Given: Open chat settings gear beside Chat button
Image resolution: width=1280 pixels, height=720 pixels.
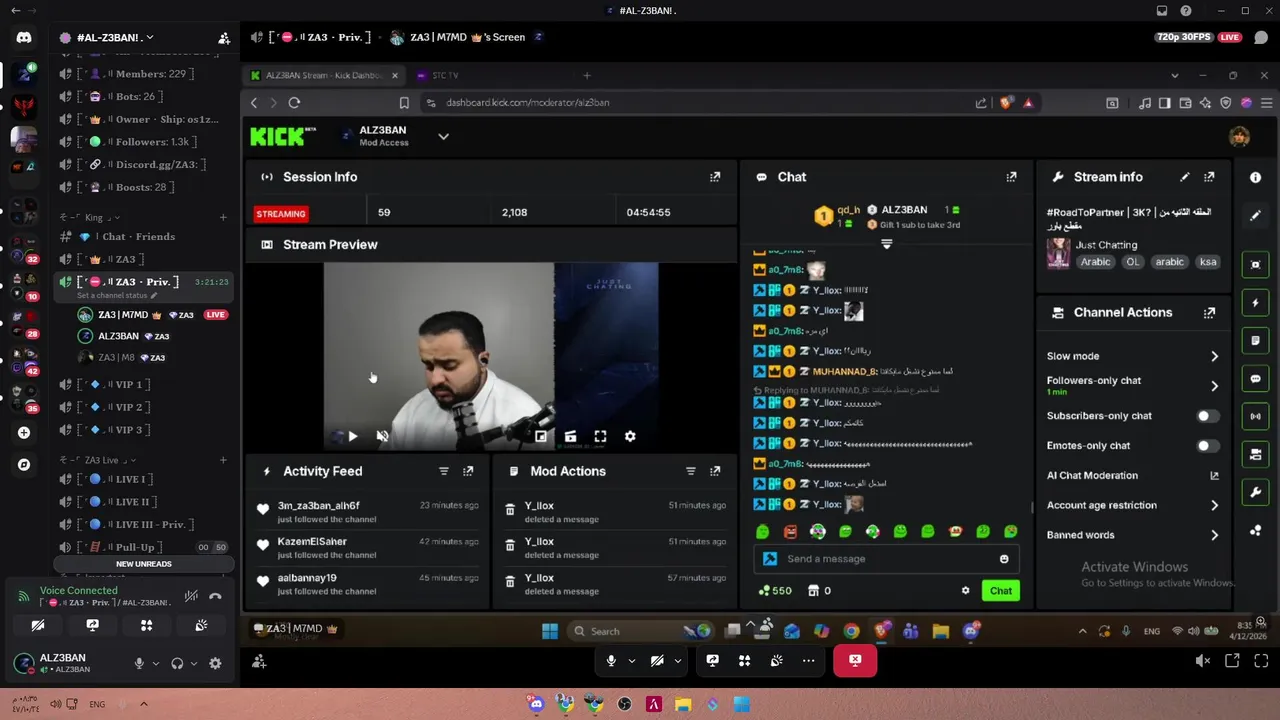Looking at the screenshot, I should [x=965, y=591].
